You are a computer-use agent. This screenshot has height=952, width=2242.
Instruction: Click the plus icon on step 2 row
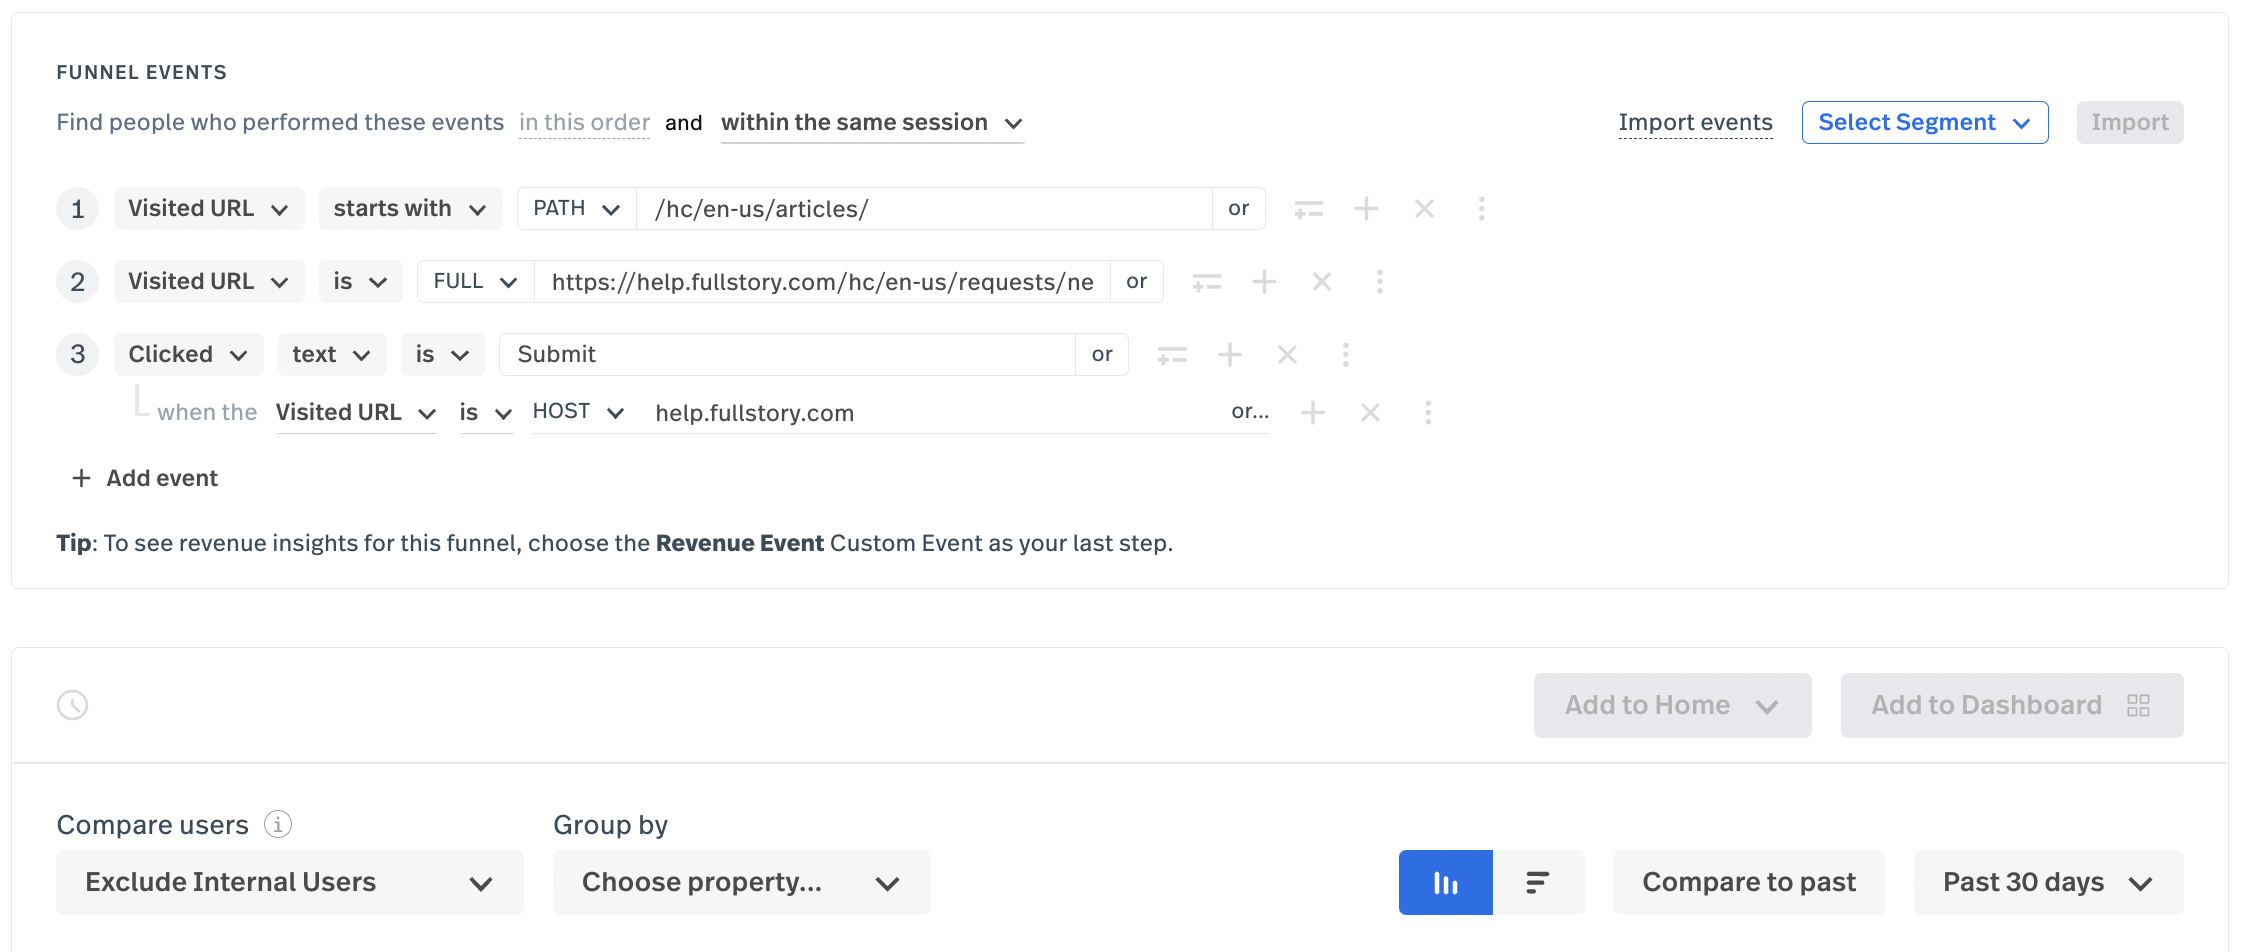[1264, 282]
